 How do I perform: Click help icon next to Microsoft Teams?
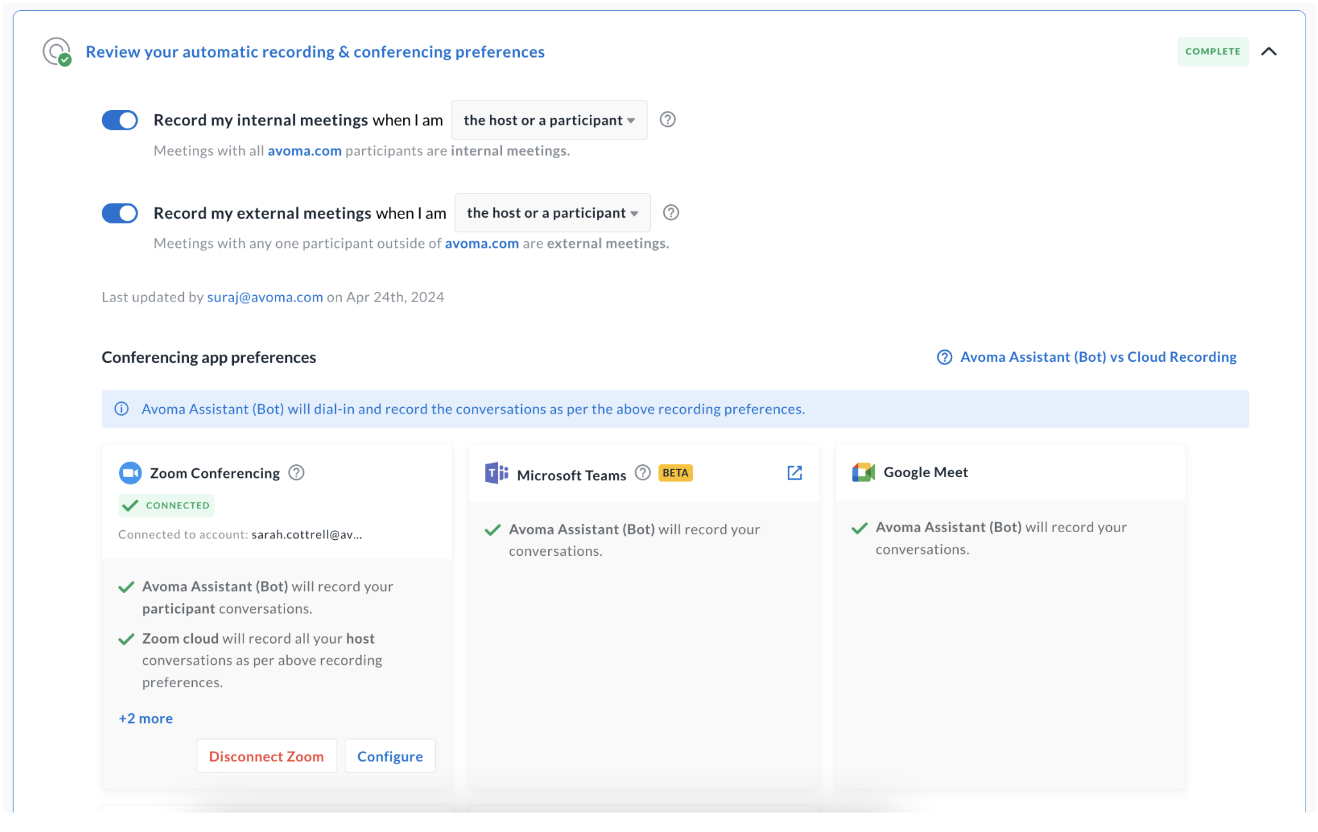pyautogui.click(x=643, y=473)
